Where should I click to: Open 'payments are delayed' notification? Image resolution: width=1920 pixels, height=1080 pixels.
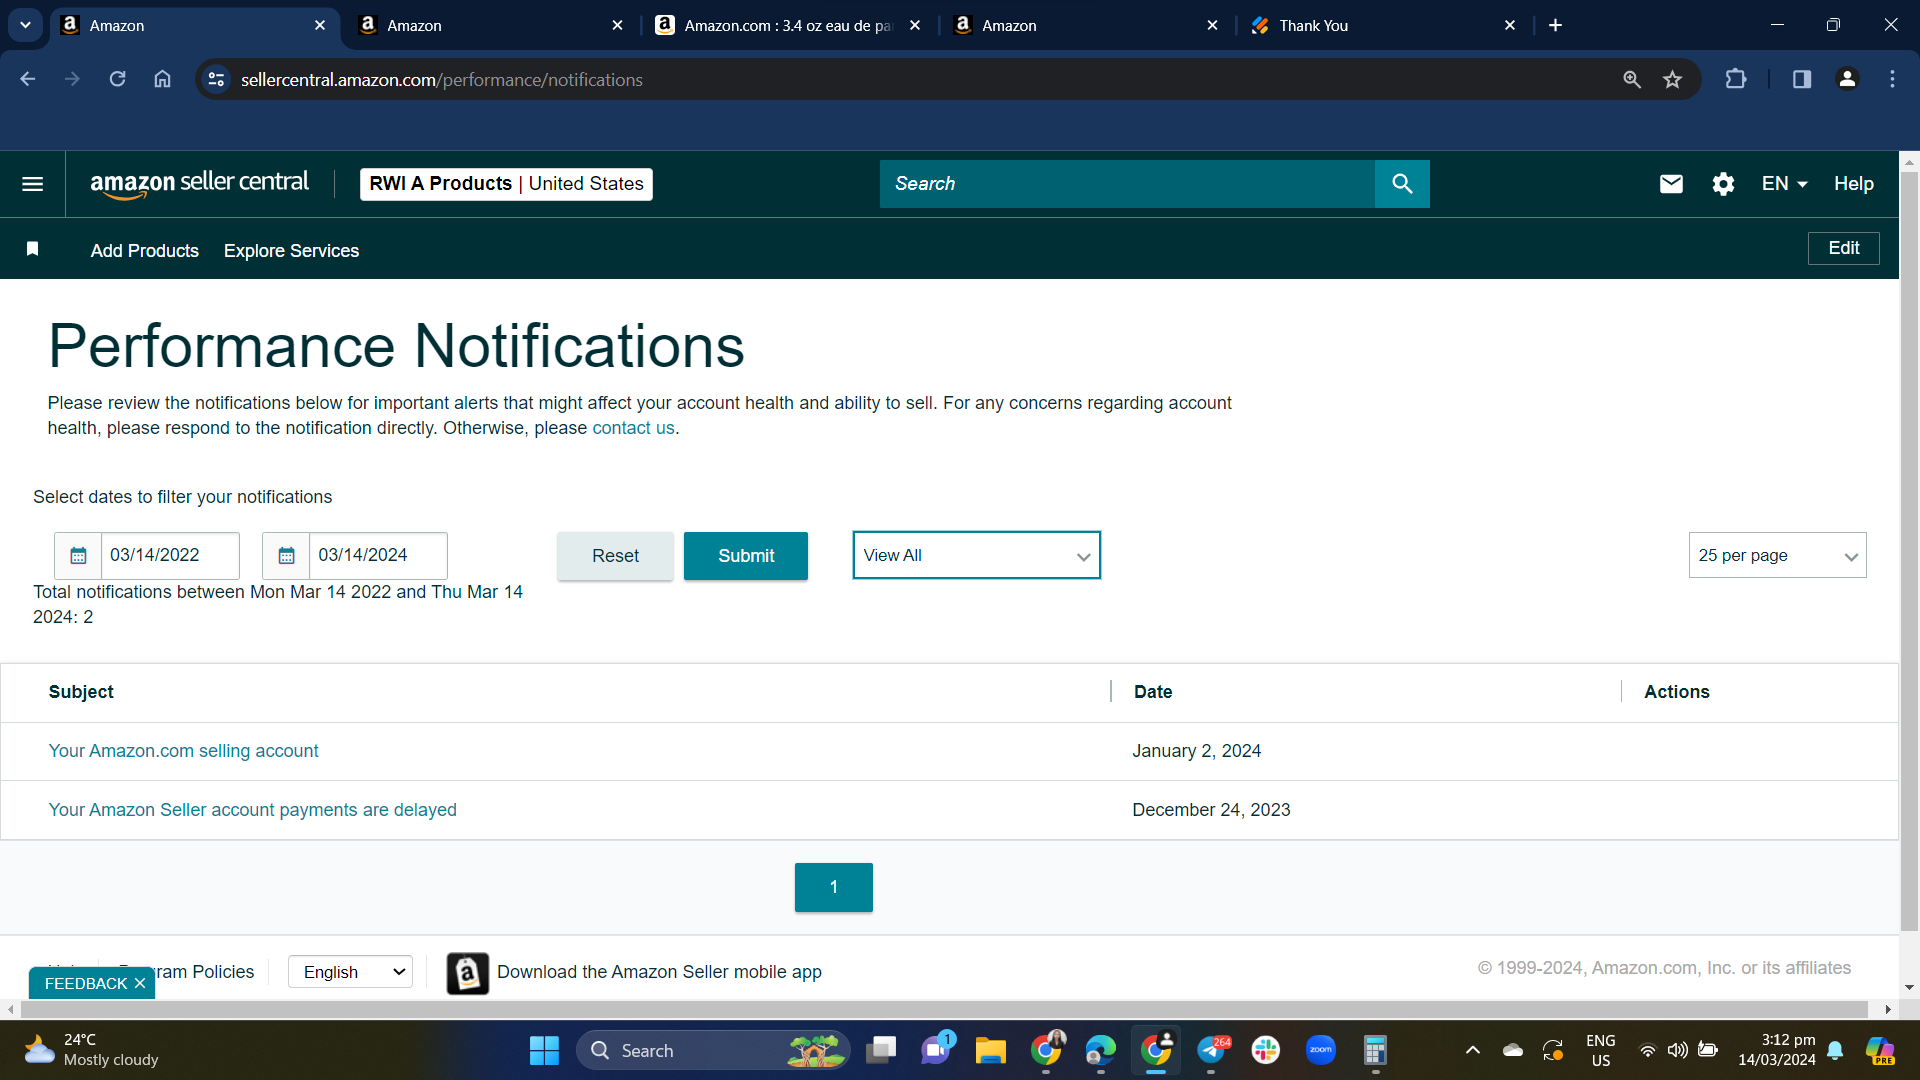[252, 810]
